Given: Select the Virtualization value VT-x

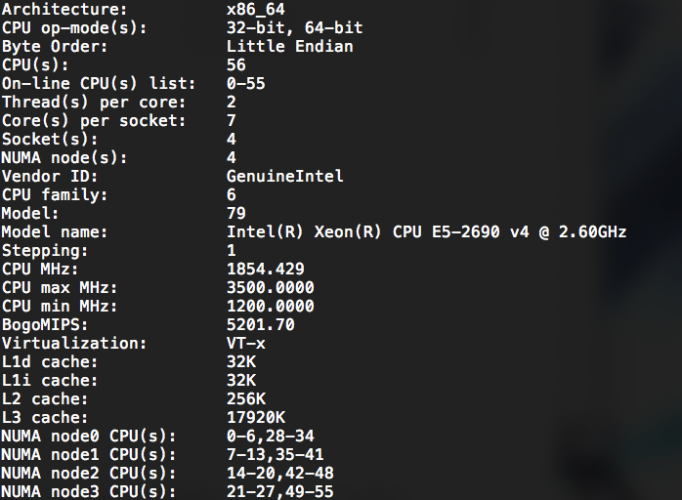Looking at the screenshot, I should 246,343.
